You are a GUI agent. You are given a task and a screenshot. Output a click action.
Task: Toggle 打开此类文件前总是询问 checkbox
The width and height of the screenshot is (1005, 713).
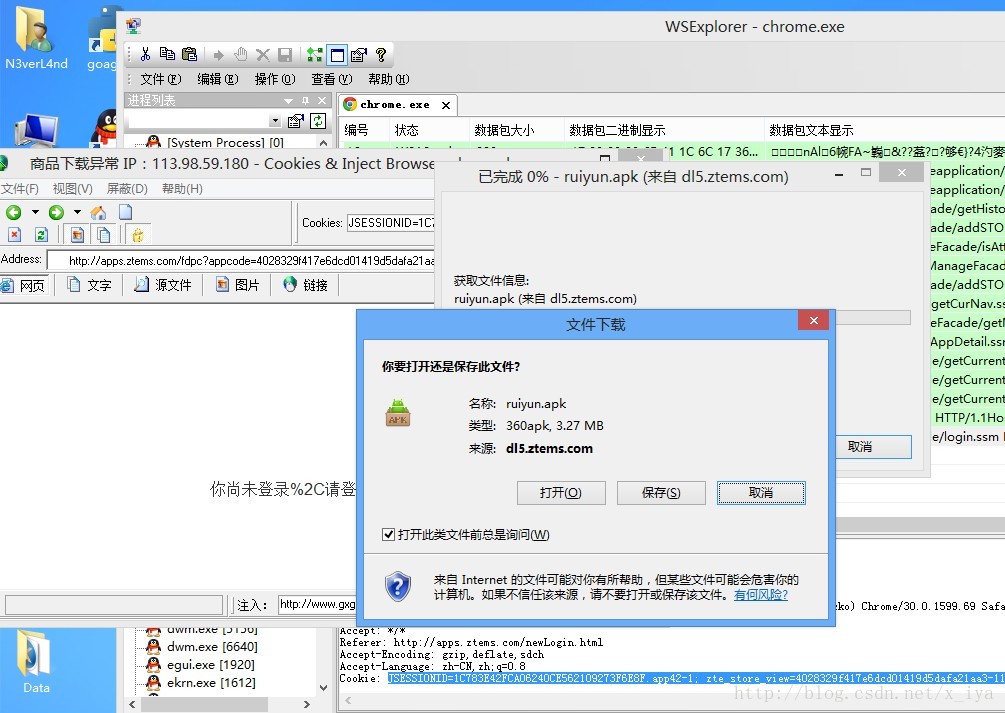pyautogui.click(x=388, y=534)
